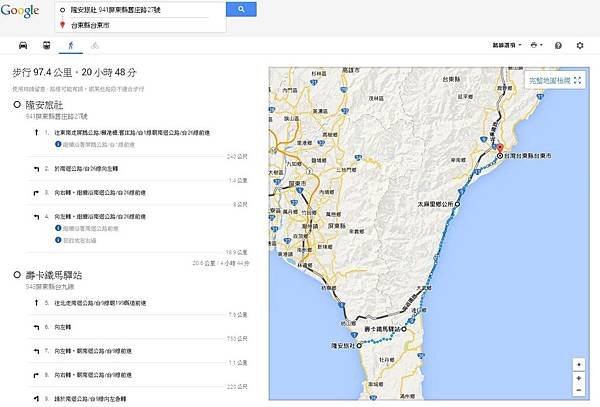Click the 台灣台東縣台東市 destination label on map
The height and width of the screenshot is (407, 600).
coord(528,156)
